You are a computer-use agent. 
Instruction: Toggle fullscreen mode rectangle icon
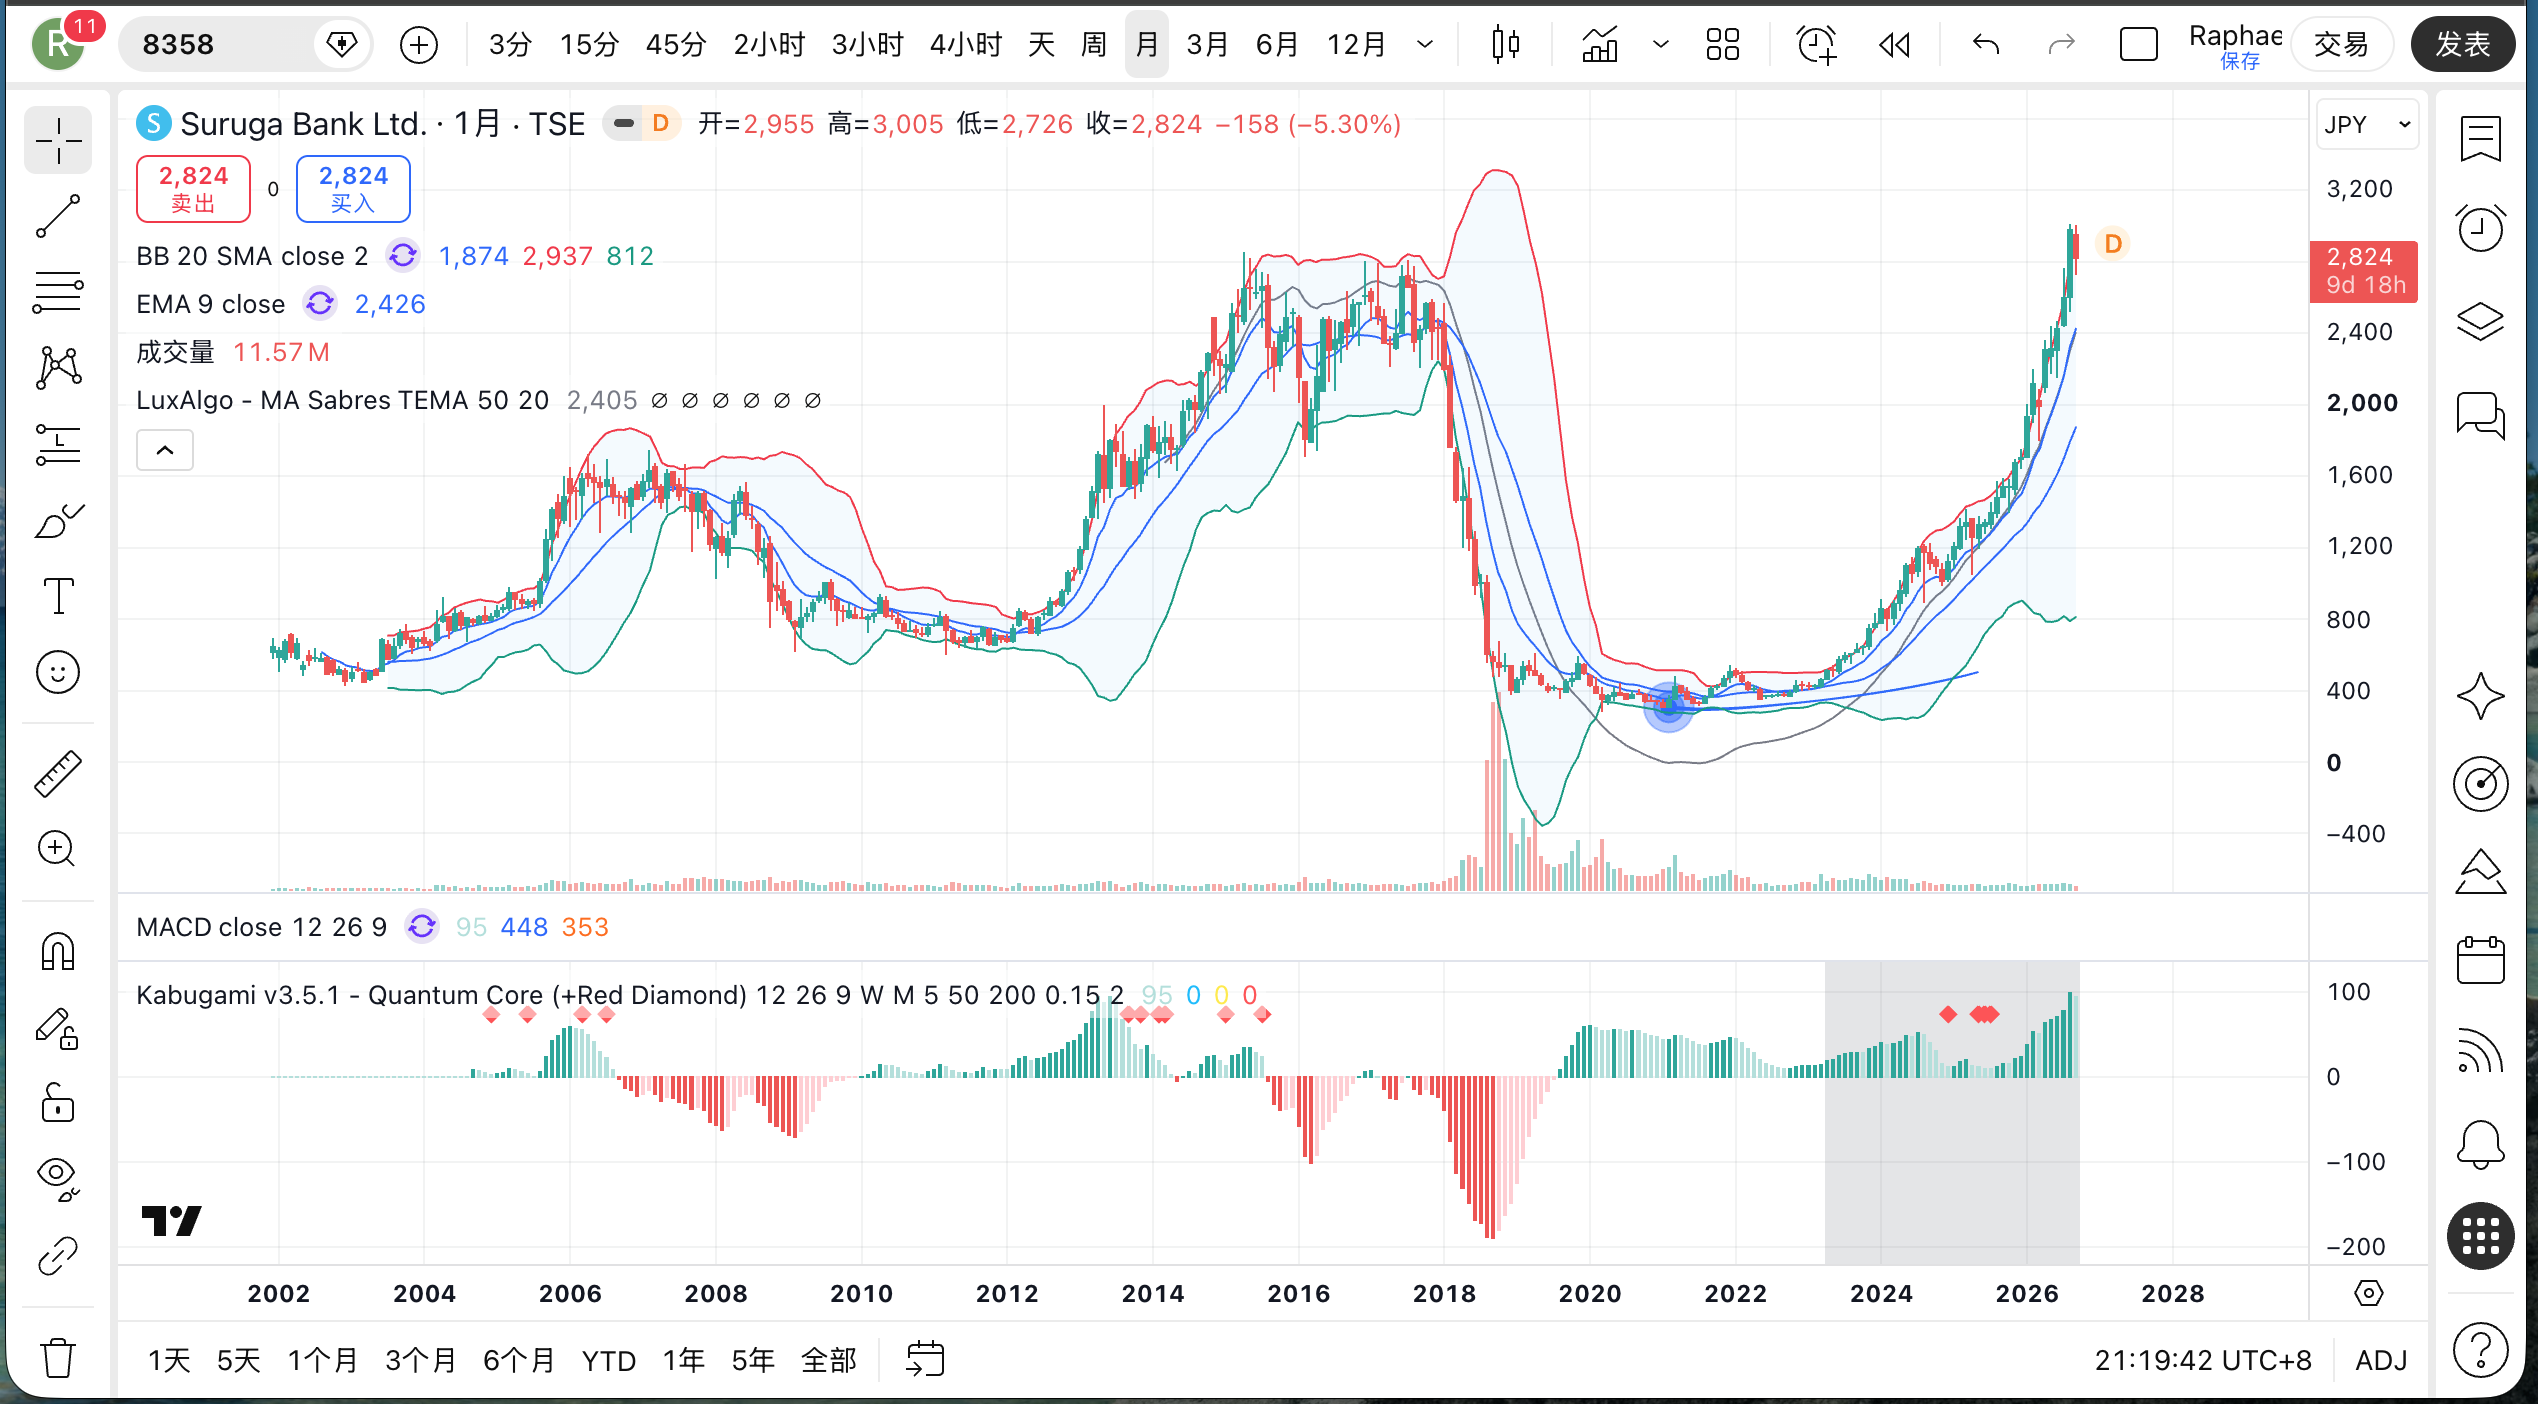(x=2138, y=44)
